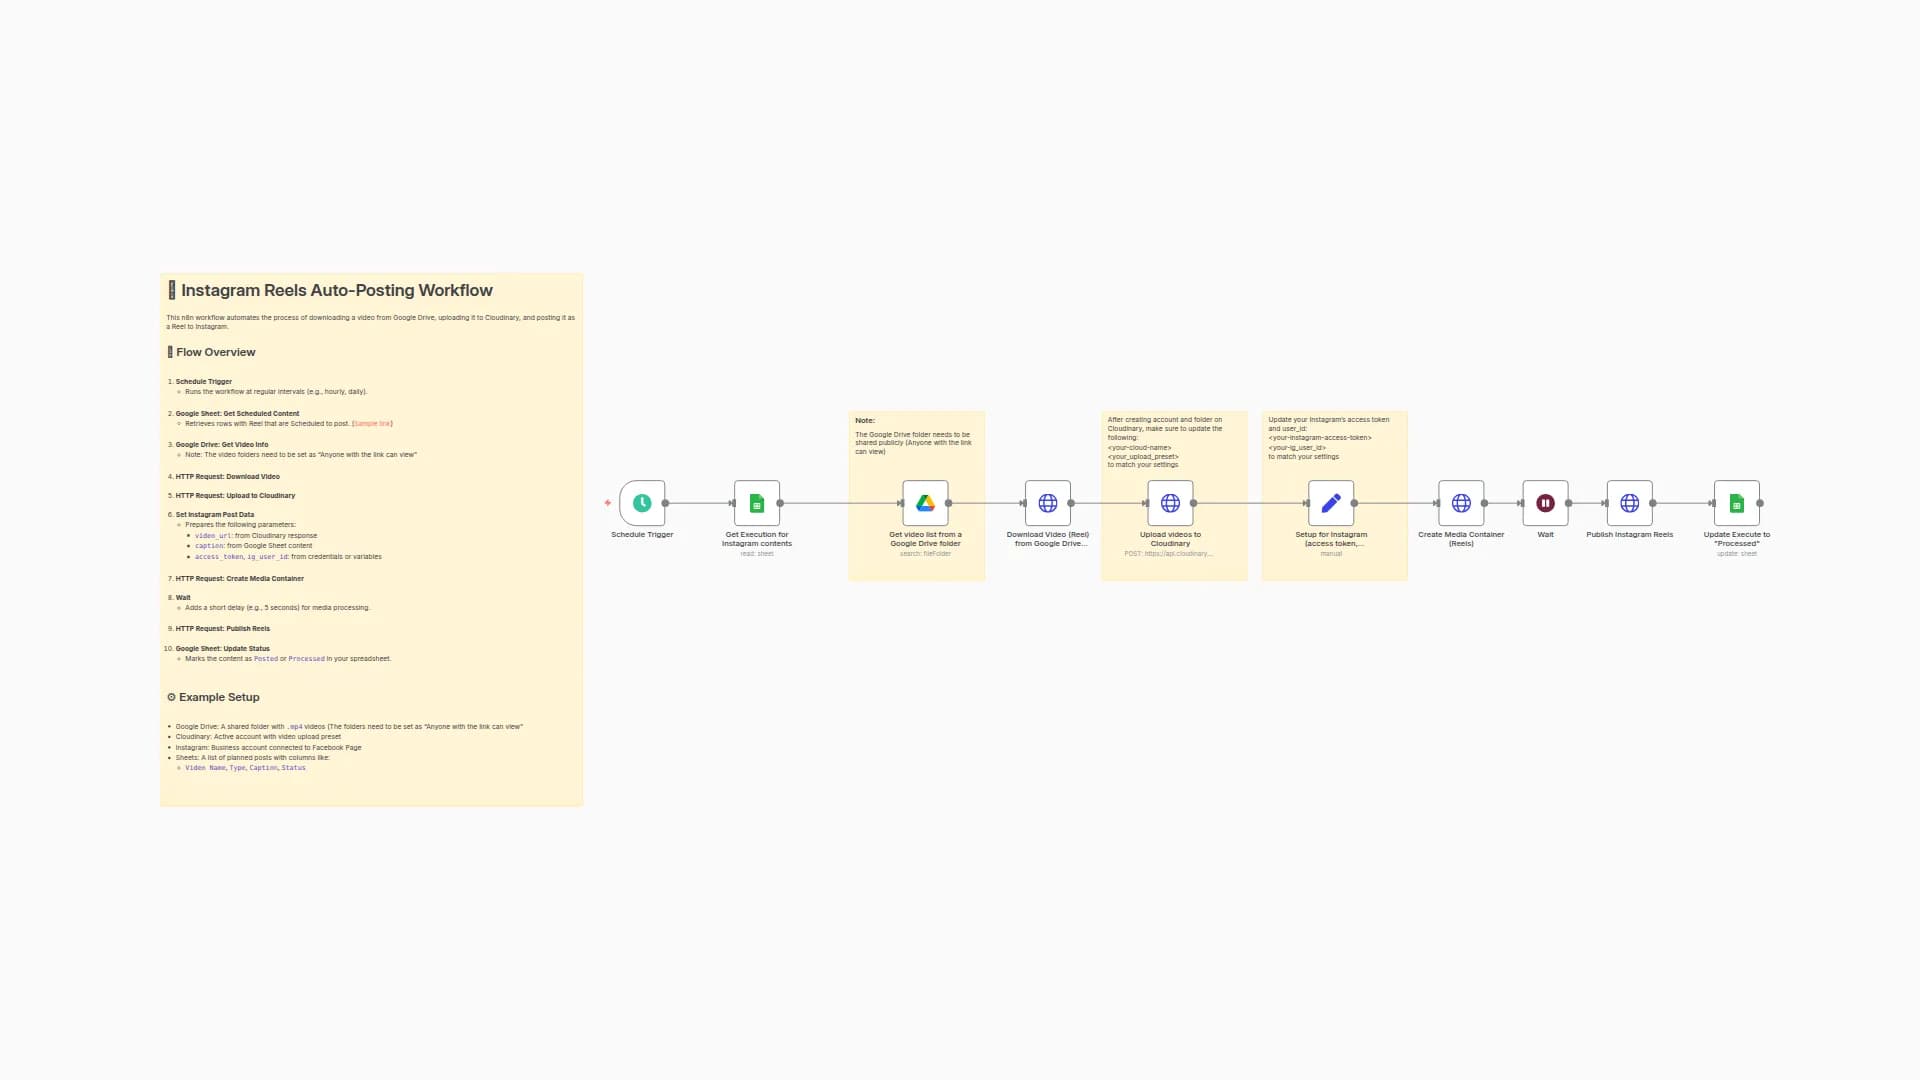Click the Cloudinary setup sticky note text

(x=1164, y=441)
